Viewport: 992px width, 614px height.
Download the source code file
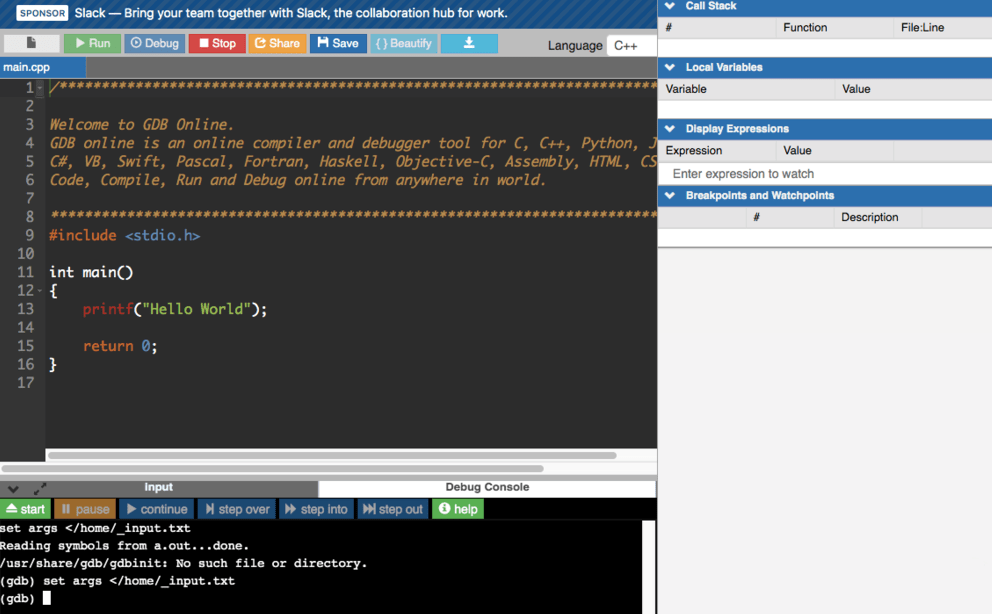tap(469, 42)
